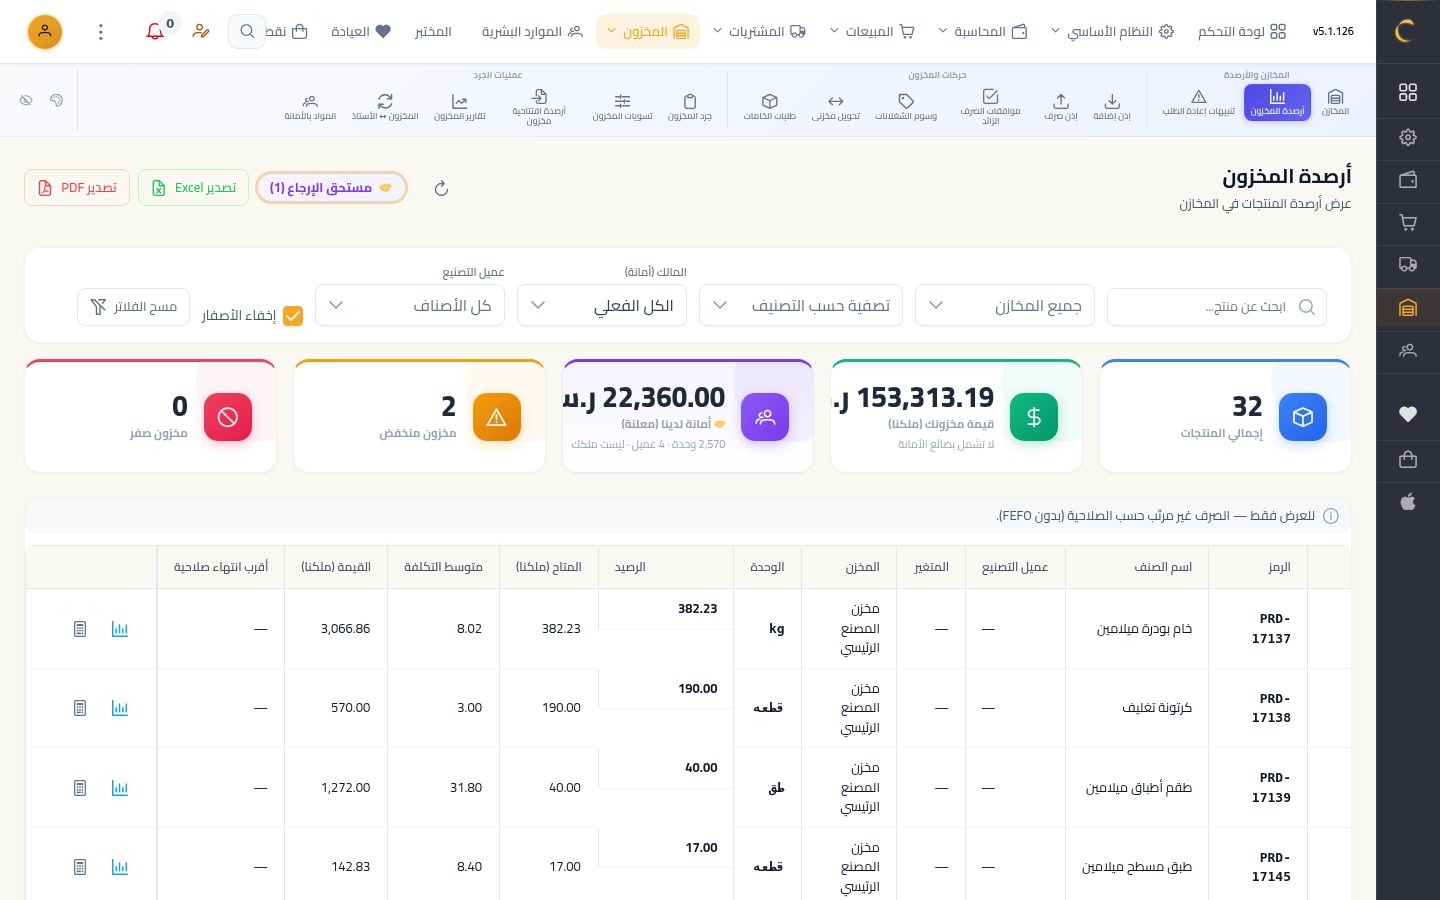
Task: Open the المخازن warehouses toolbar item
Action: click(1335, 102)
